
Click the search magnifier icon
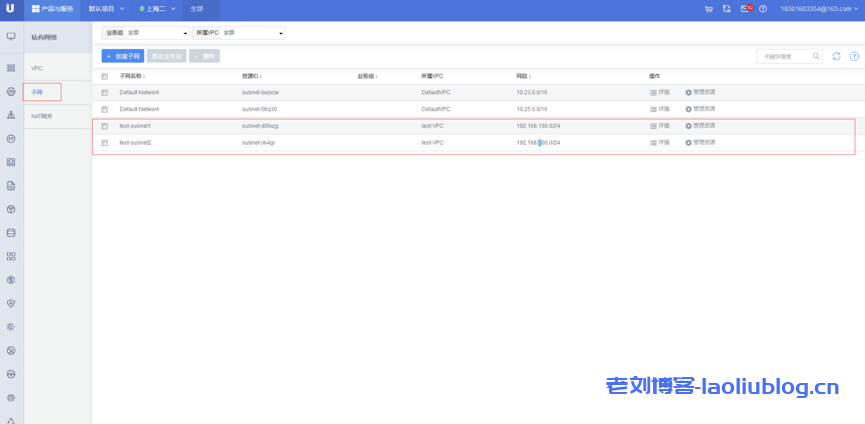click(x=816, y=56)
